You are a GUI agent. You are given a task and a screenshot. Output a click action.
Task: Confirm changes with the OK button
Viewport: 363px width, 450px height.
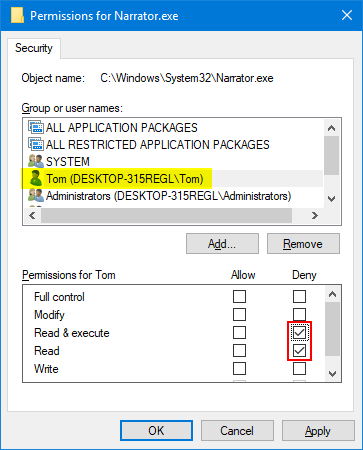click(156, 431)
